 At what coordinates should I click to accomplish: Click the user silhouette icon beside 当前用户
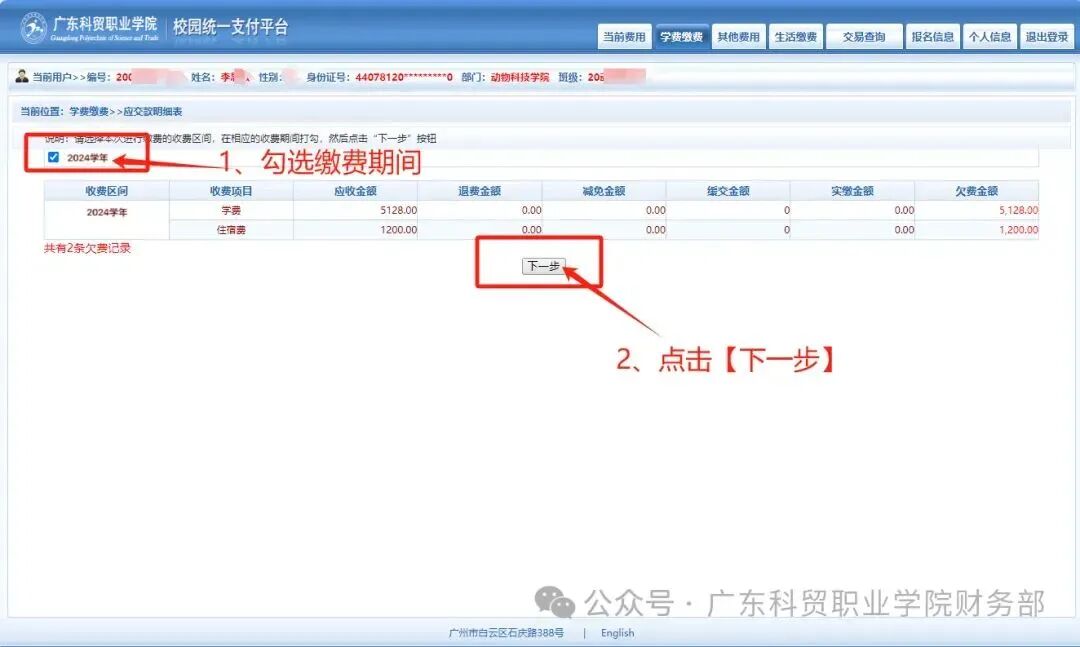[x=22, y=74]
